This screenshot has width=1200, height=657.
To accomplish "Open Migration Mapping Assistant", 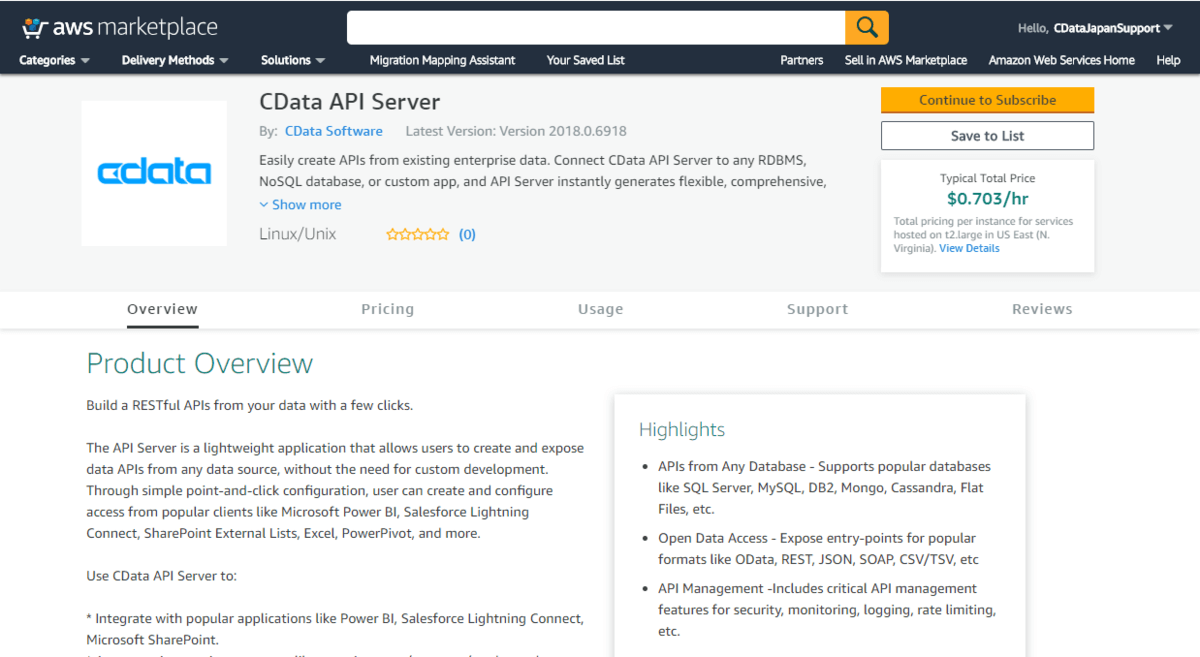I will pos(442,60).
